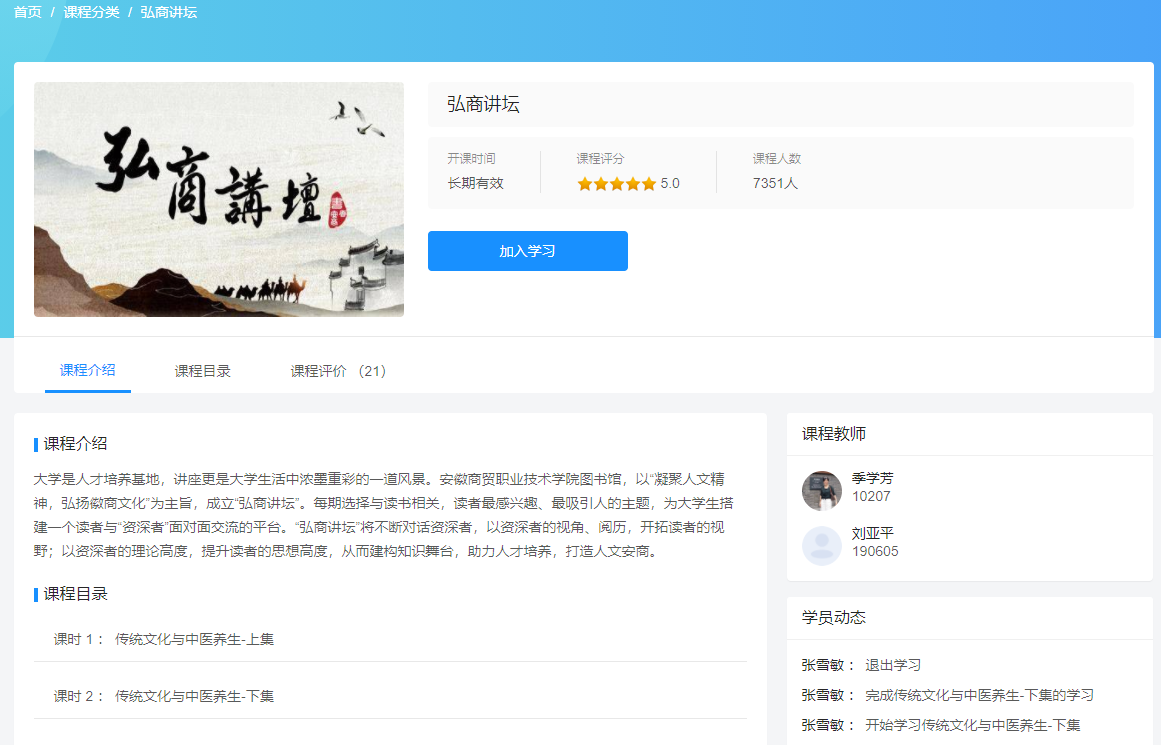Image resolution: width=1161 pixels, height=745 pixels.
Task: Open 课时 1: 传统文化与中医养生-上集
Action: [x=160, y=636]
